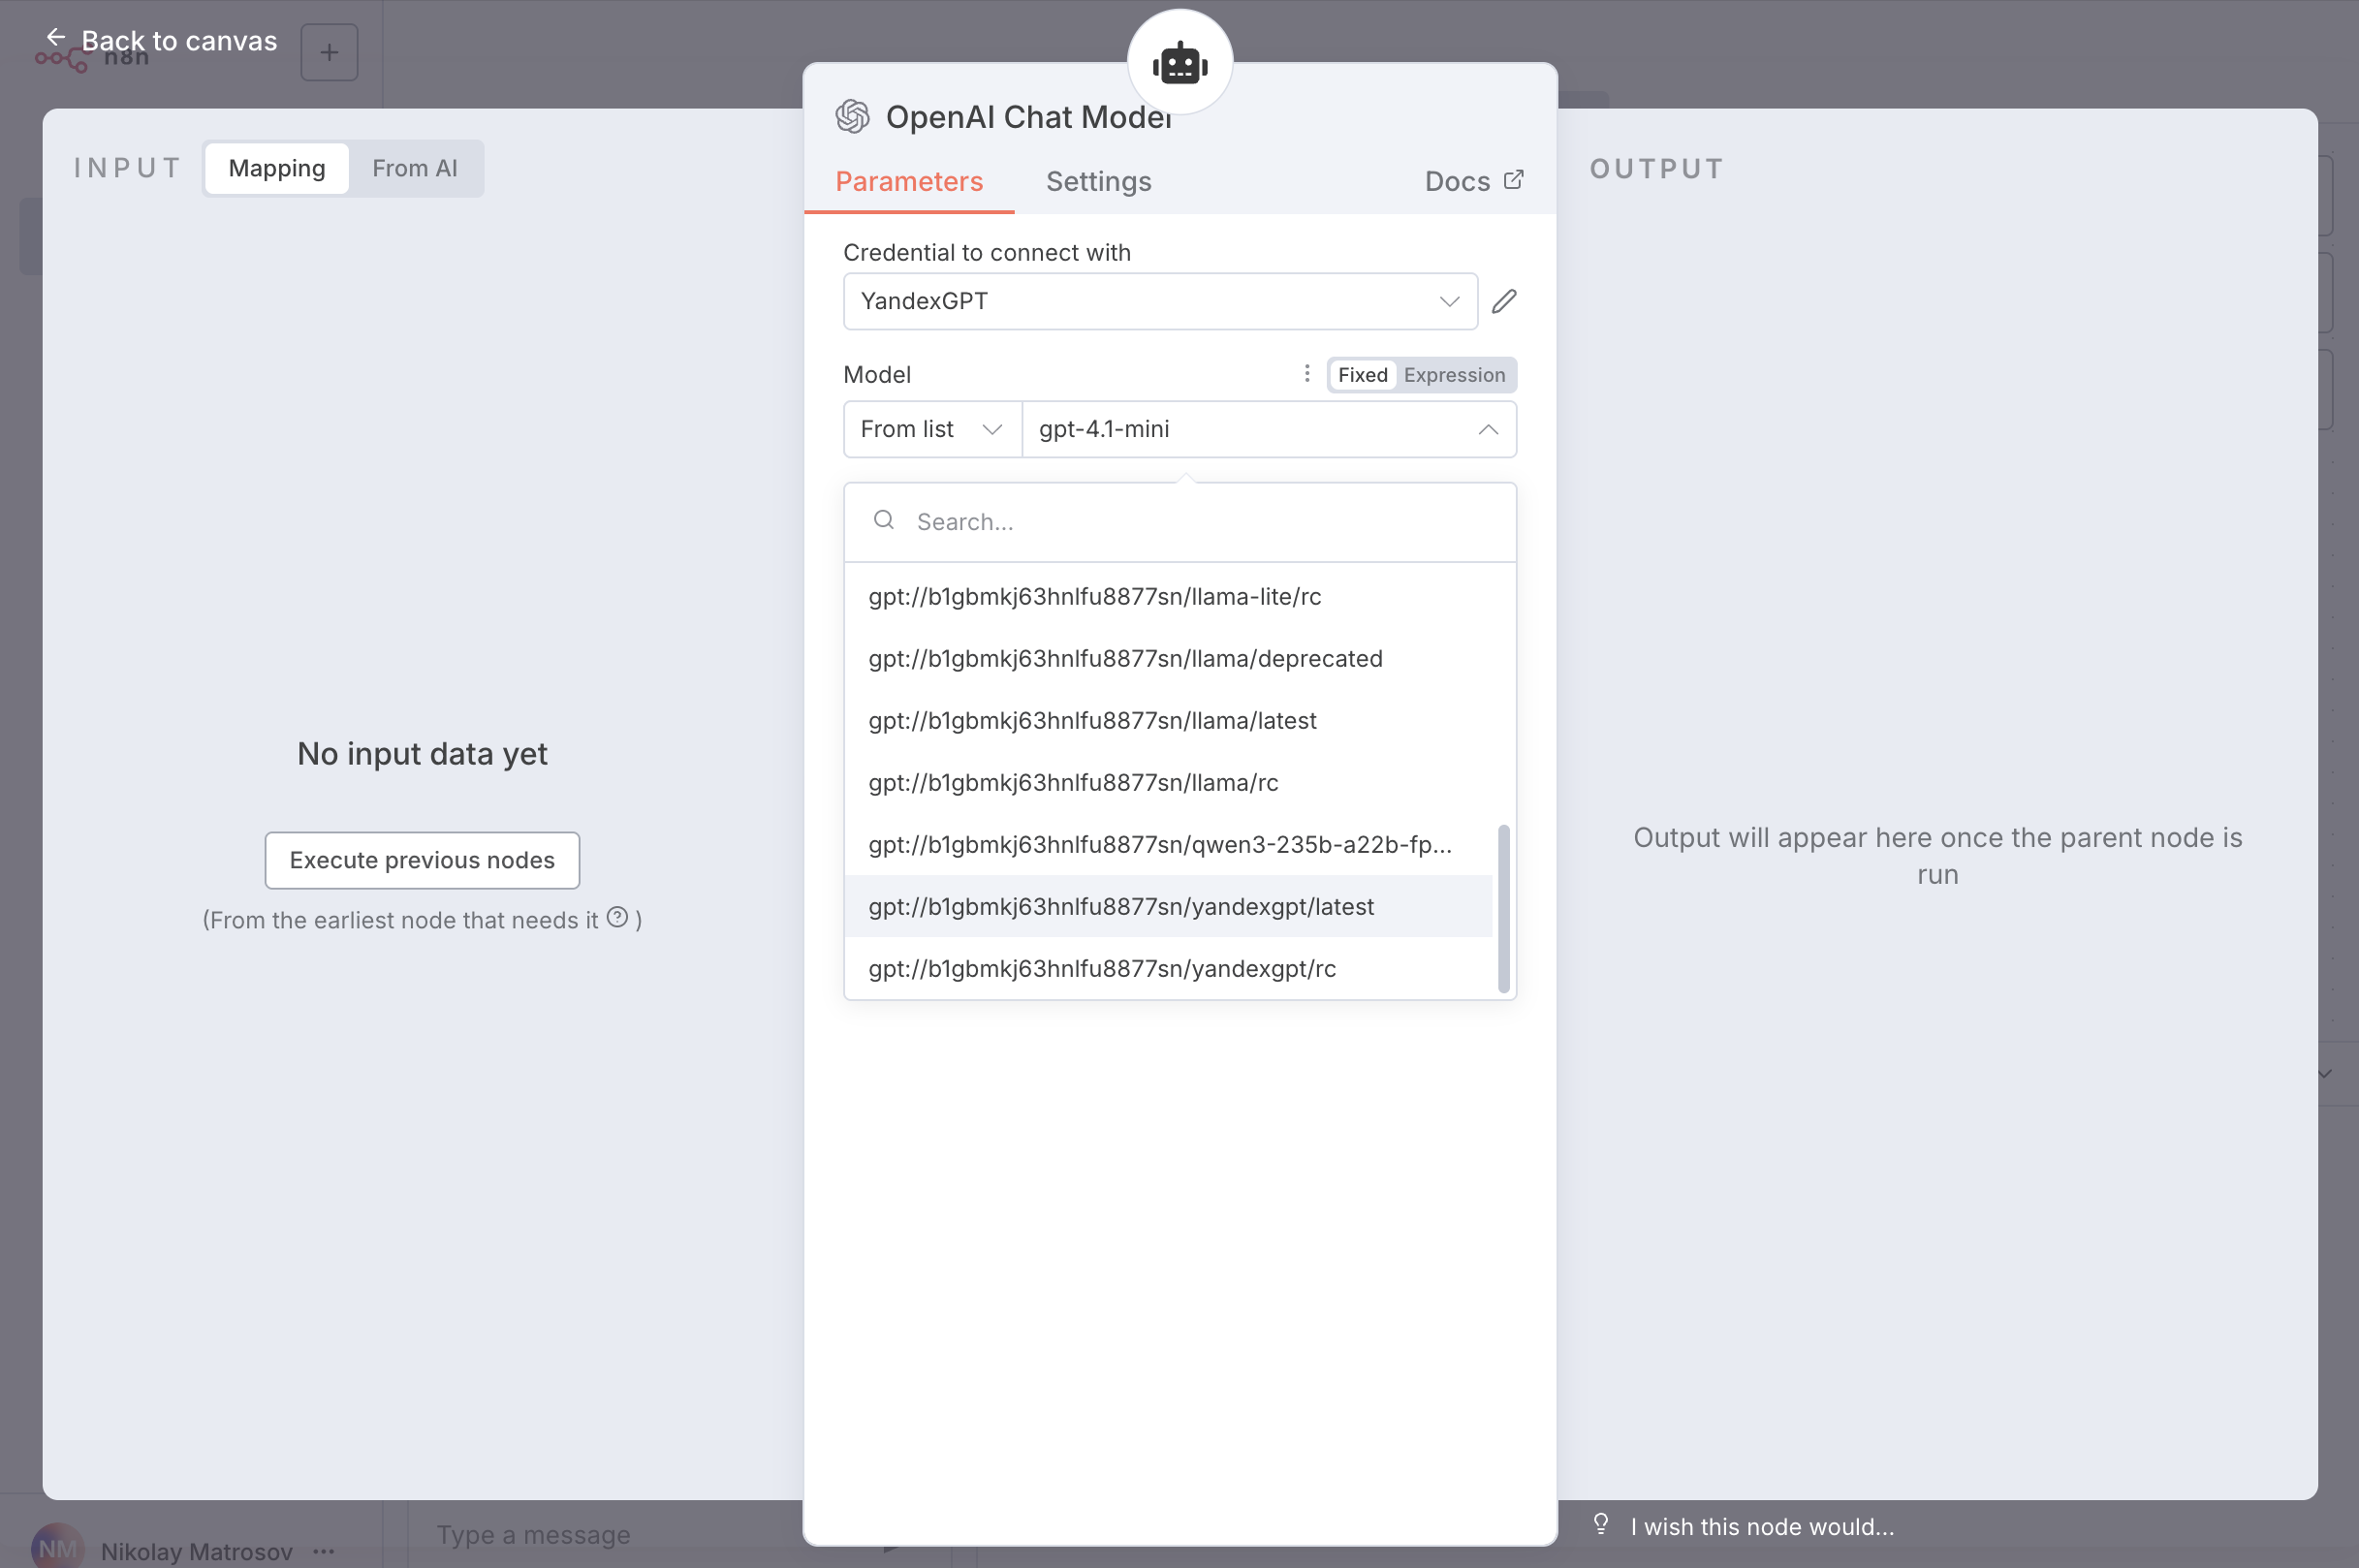This screenshot has width=2359, height=1568.
Task: Click the help question icon near earliest node text
Action: pos(618,918)
